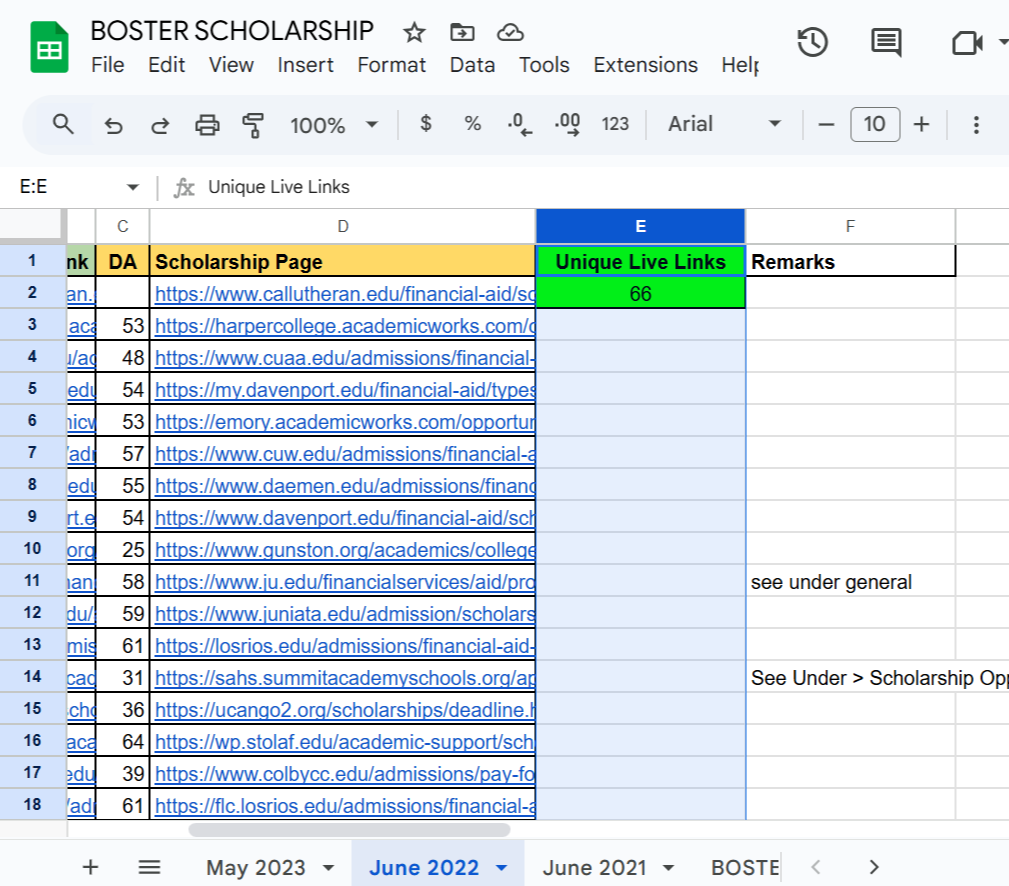This screenshot has width=1009, height=886.
Task: Click the horizontal scrollbar
Action: coord(349,829)
